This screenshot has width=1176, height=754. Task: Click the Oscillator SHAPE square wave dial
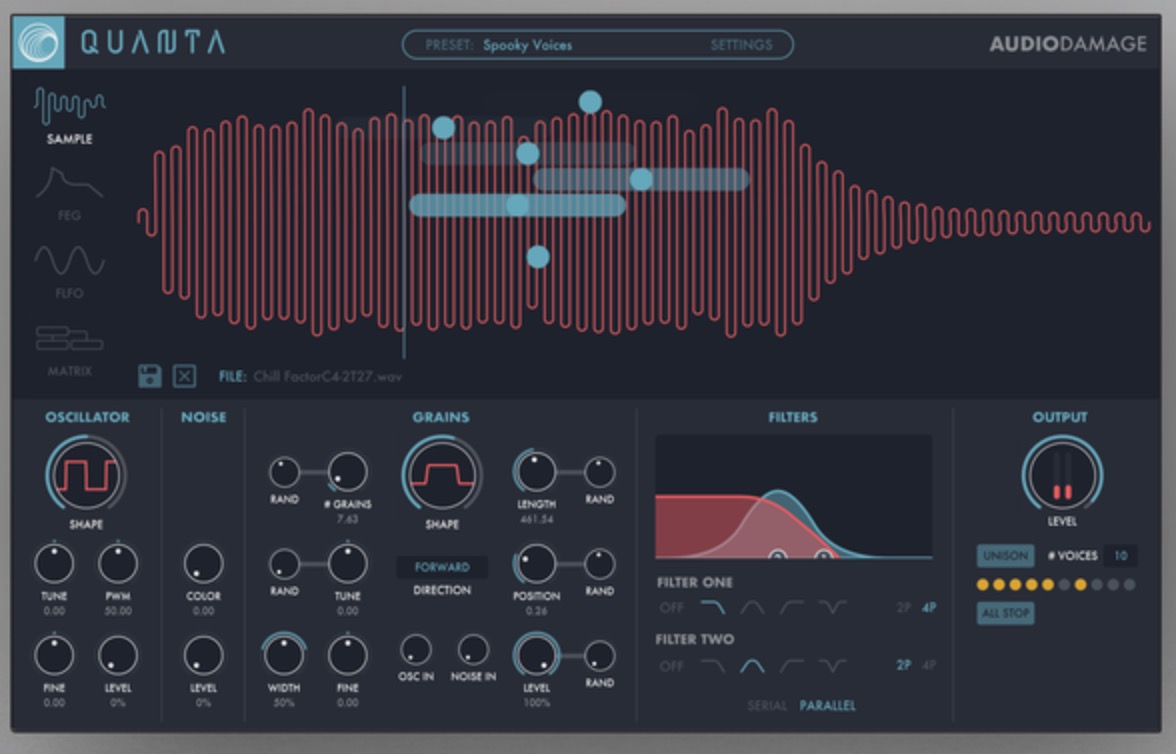coord(86,476)
